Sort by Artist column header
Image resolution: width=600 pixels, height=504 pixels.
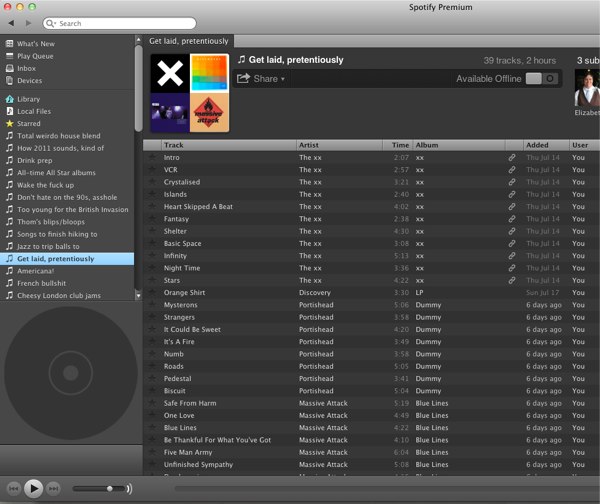tap(339, 145)
